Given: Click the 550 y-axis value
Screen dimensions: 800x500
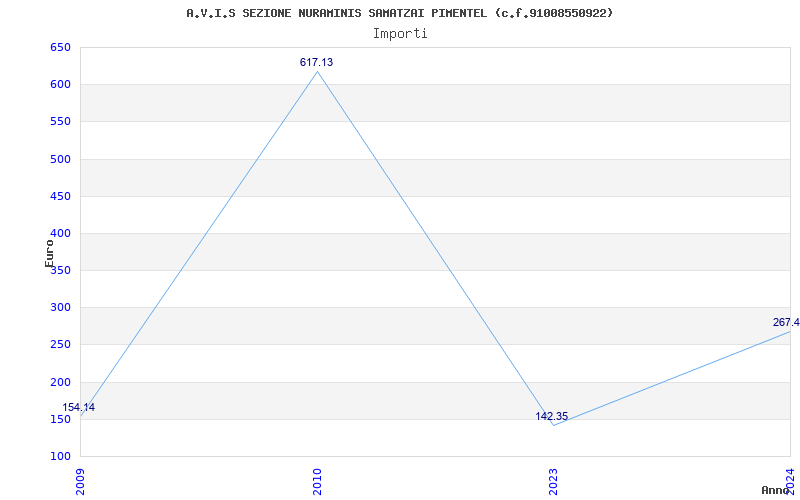Looking at the screenshot, I should pos(60,122).
